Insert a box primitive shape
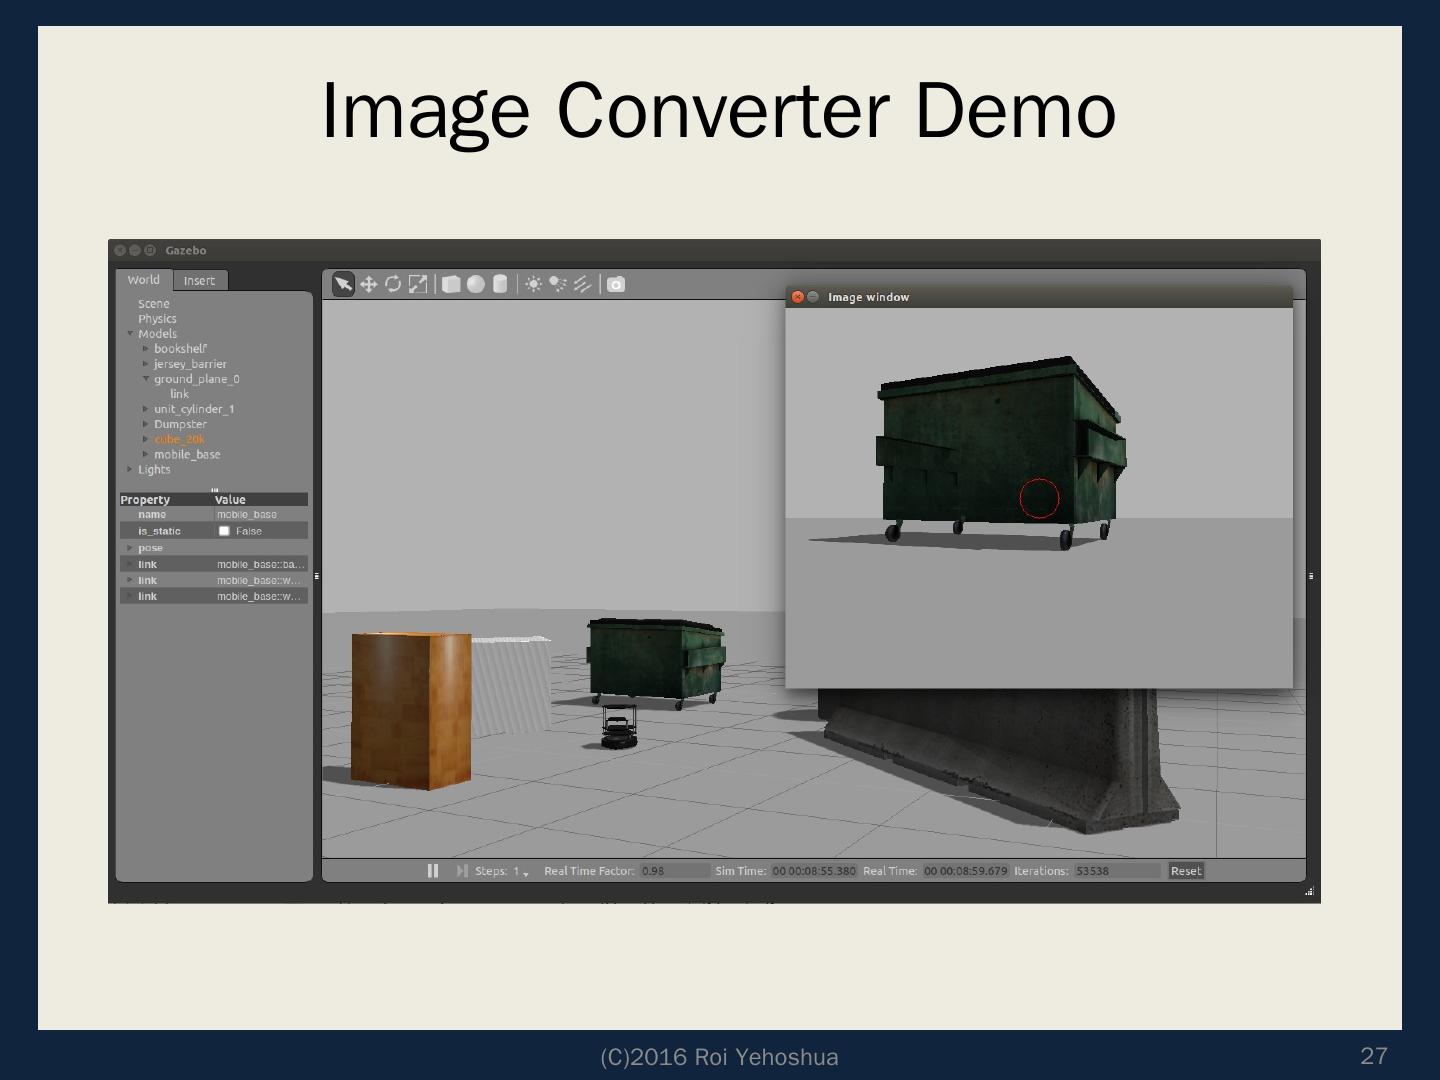 tap(451, 284)
